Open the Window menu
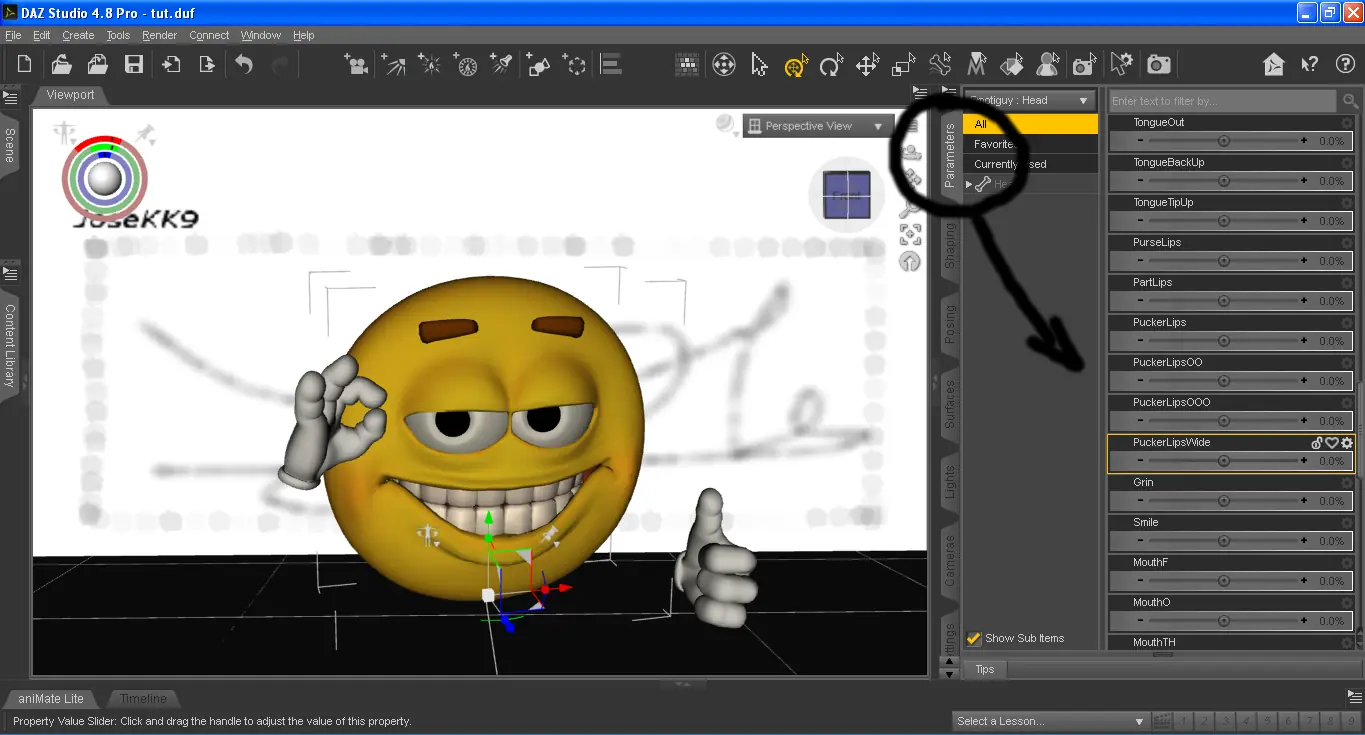 pyautogui.click(x=260, y=35)
